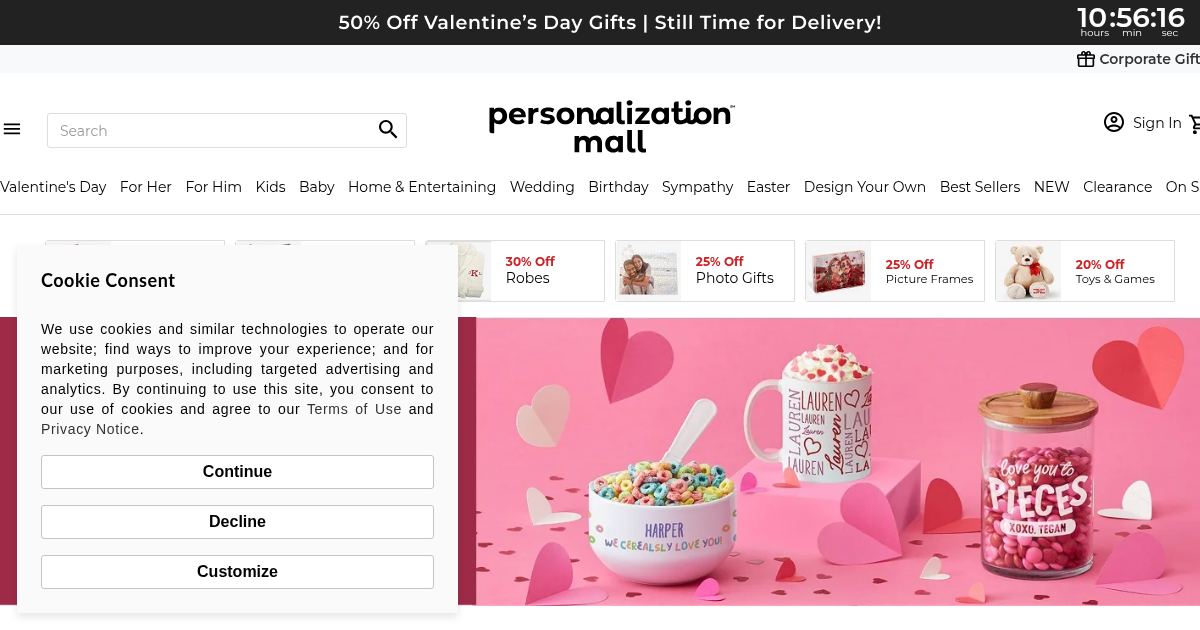This screenshot has height=630, width=1200.
Task: Open the Customize cookie settings option
Action: click(x=237, y=571)
